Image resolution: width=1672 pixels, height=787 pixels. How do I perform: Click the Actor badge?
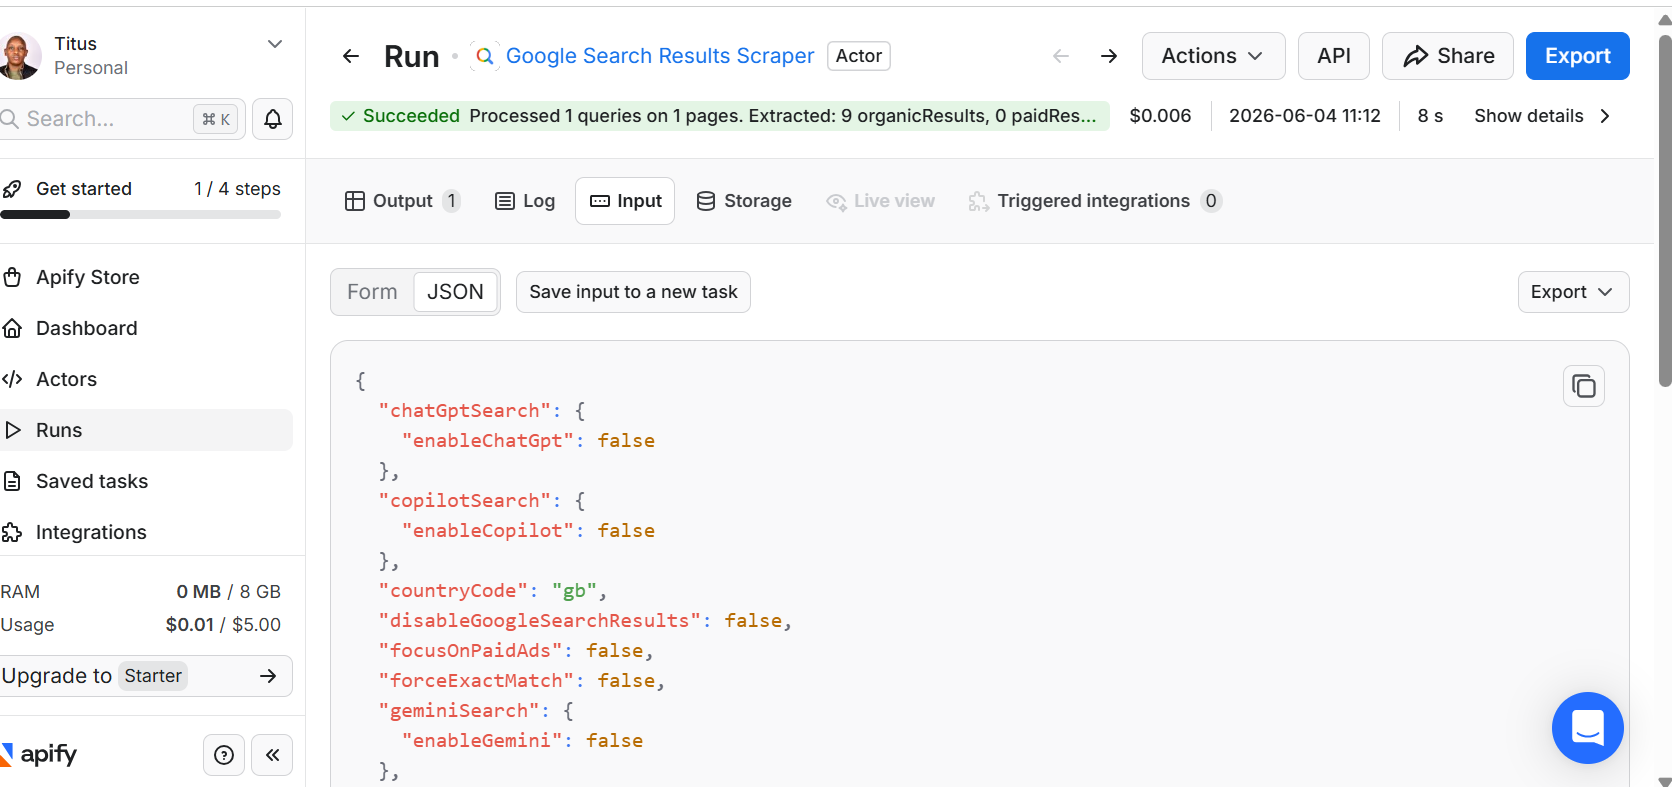click(859, 56)
